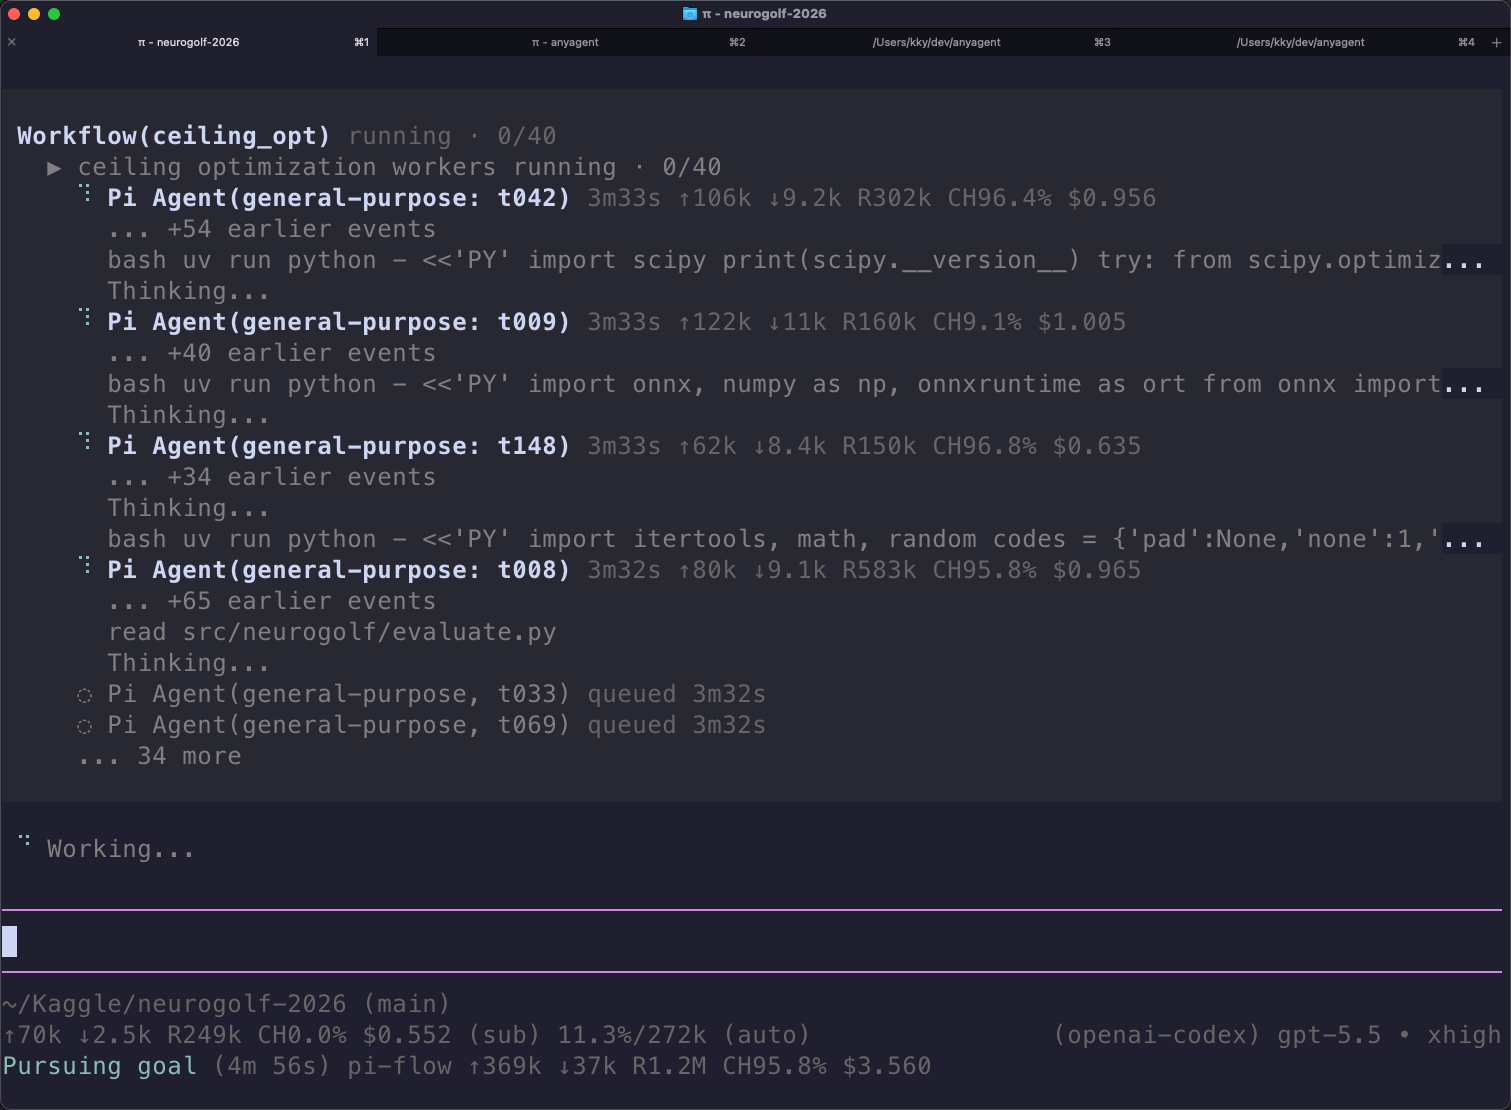This screenshot has width=1511, height=1110.
Task: Select queued Pi Agent t033 row
Action: coord(422,694)
